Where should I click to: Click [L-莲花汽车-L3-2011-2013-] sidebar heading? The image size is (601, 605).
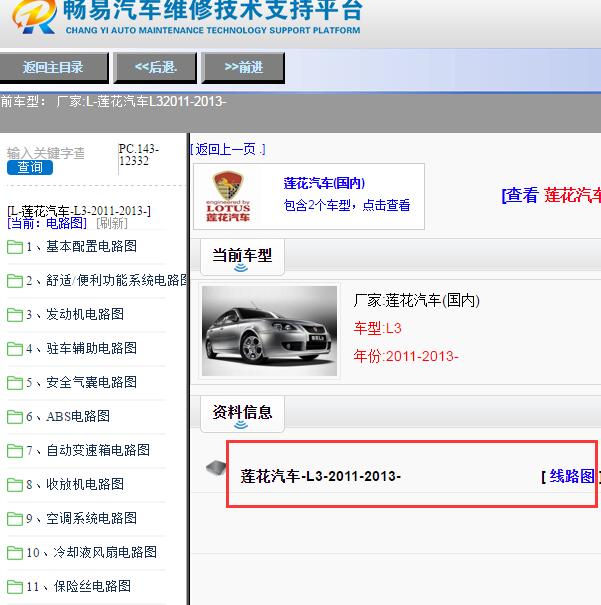(79, 211)
